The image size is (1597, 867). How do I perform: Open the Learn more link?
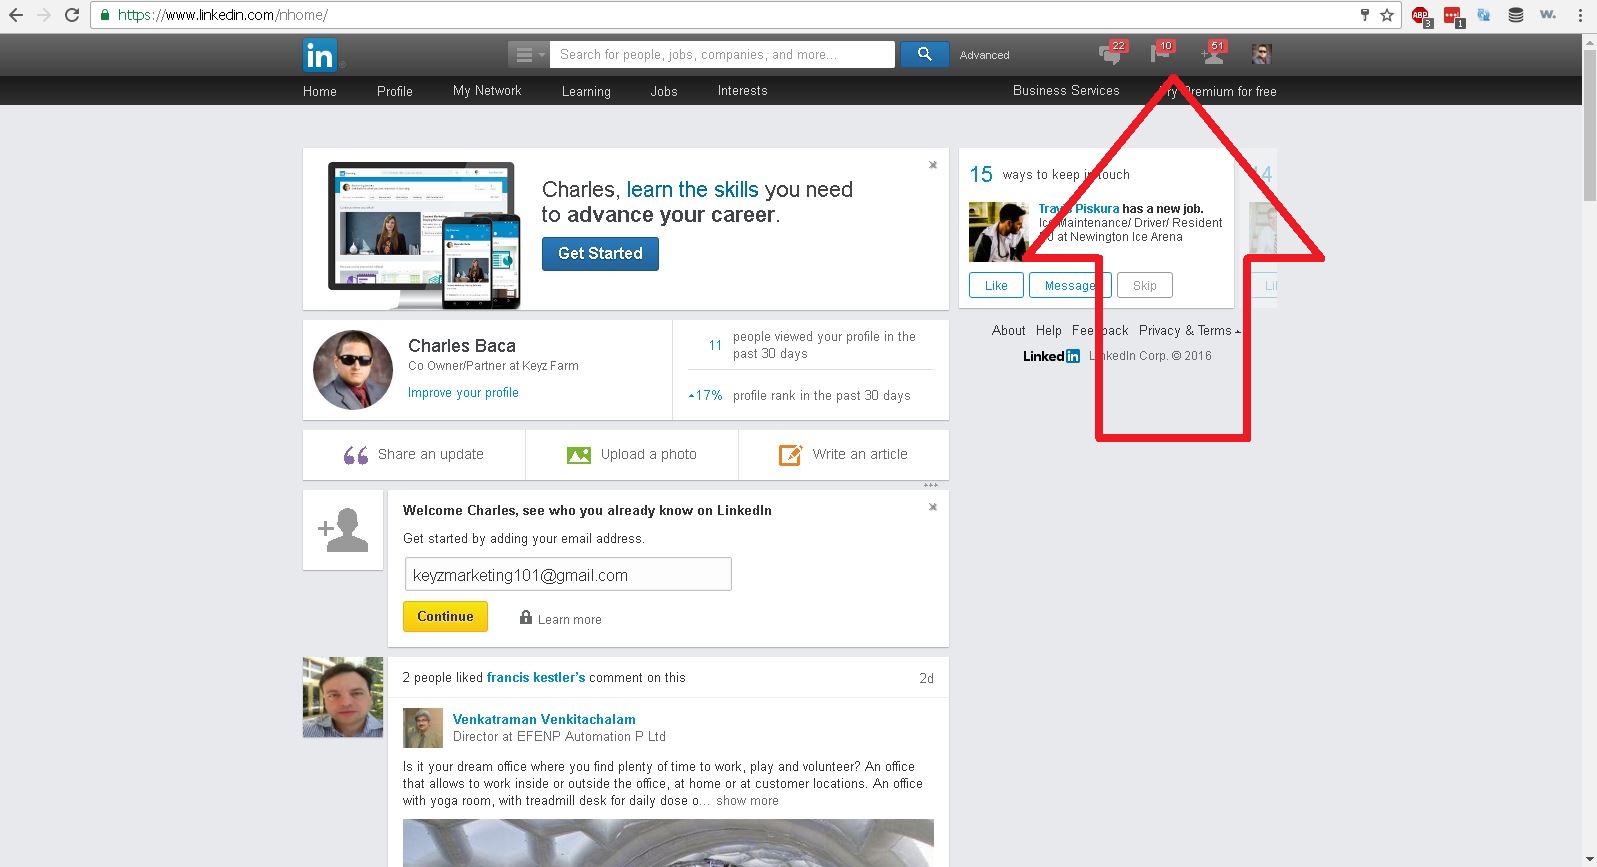click(x=570, y=620)
